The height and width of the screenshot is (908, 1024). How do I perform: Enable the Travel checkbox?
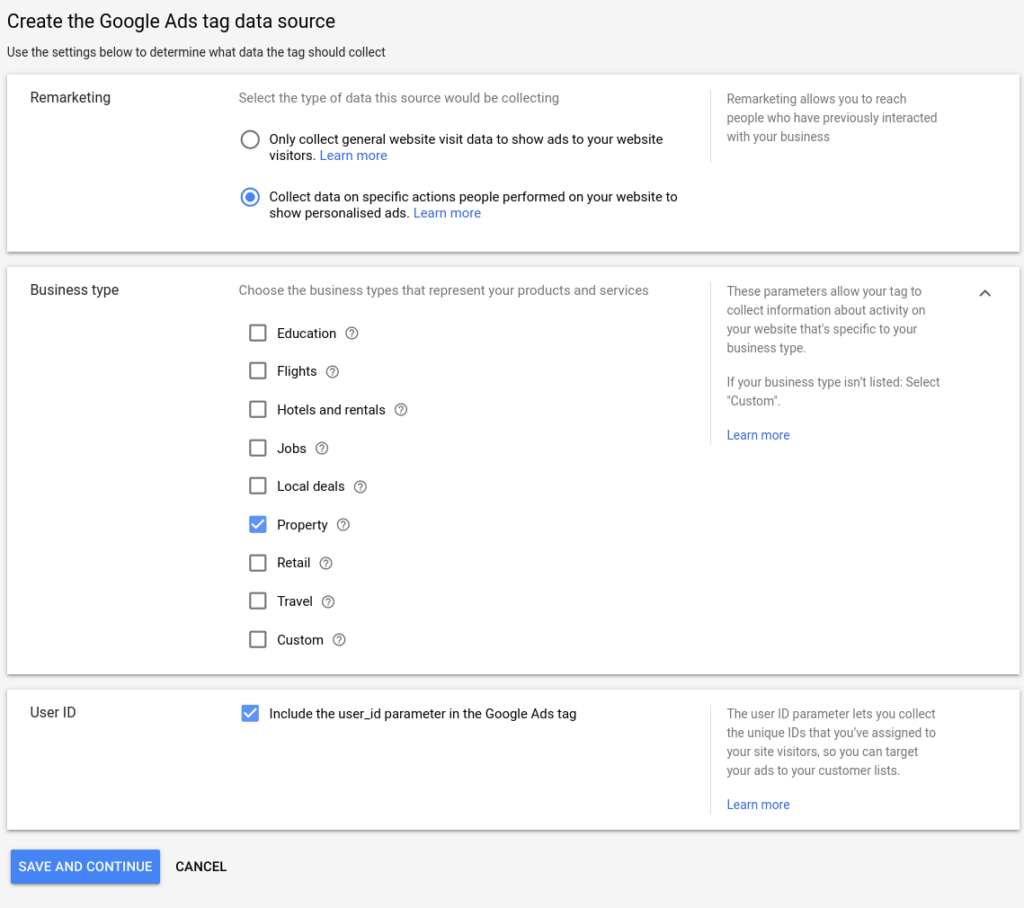(x=258, y=601)
